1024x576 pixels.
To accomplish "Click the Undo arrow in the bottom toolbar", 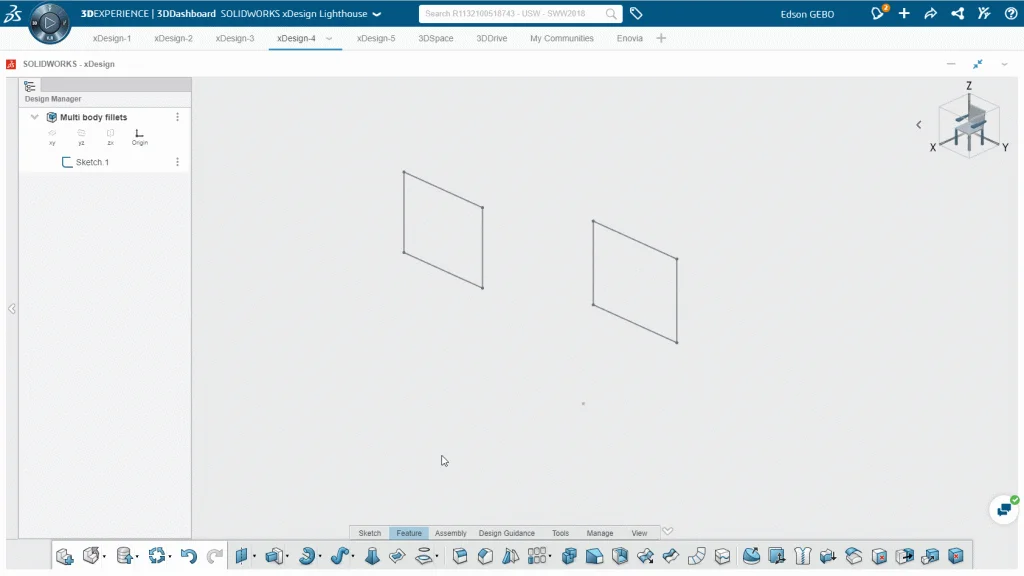I will pos(188,556).
